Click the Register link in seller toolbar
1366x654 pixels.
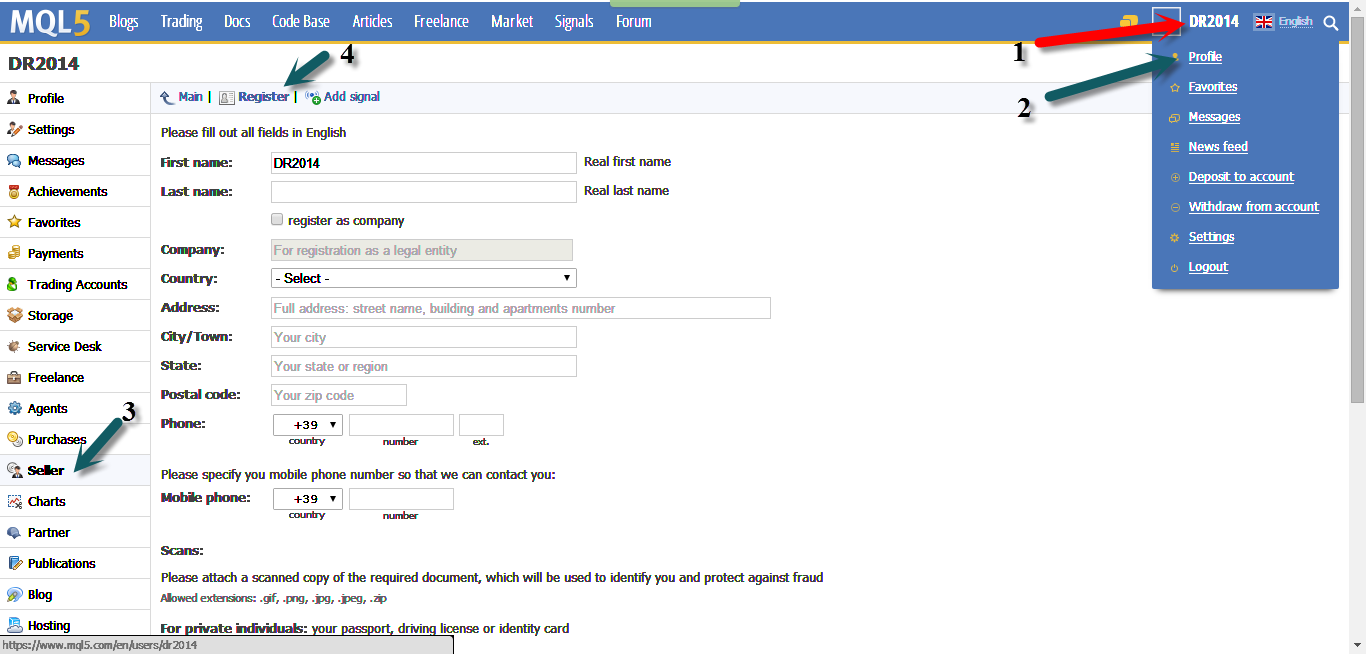tap(264, 97)
